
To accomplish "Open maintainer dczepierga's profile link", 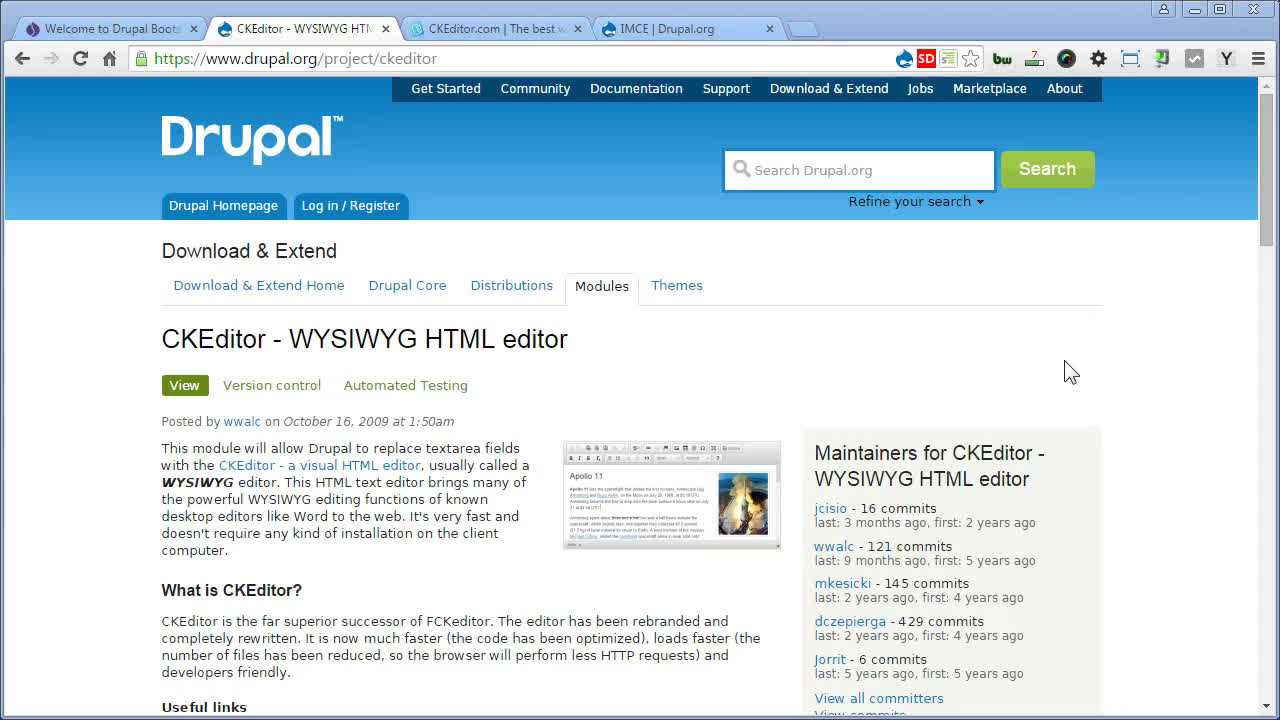I will 850,622.
